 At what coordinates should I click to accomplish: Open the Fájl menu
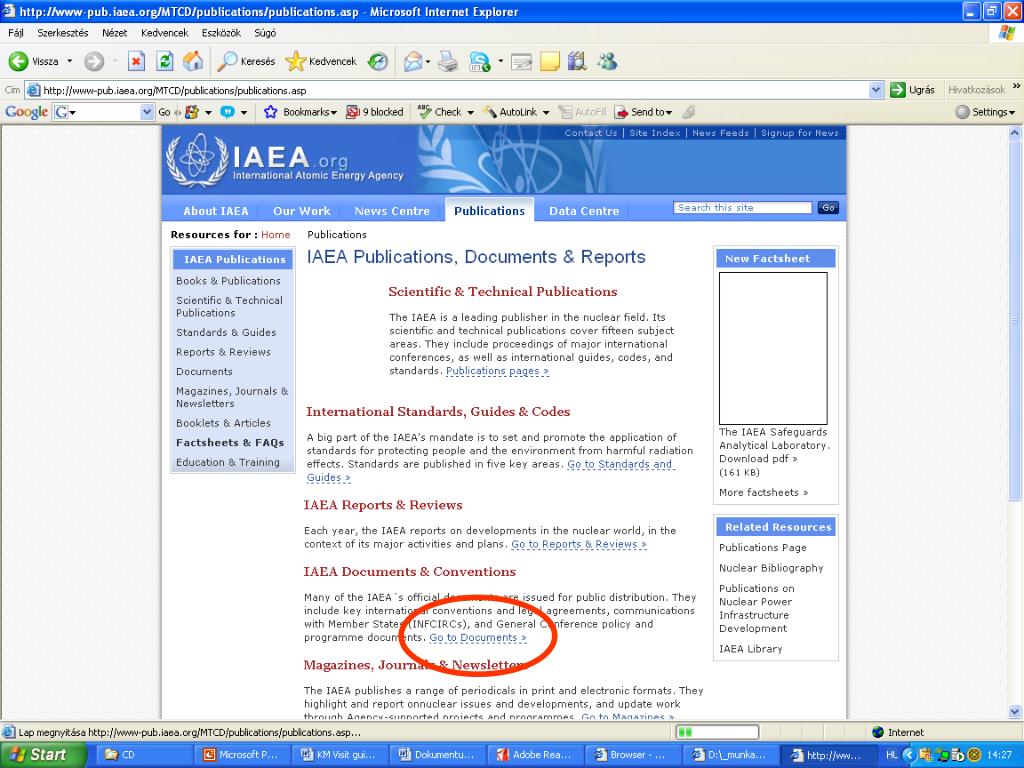tap(16, 33)
